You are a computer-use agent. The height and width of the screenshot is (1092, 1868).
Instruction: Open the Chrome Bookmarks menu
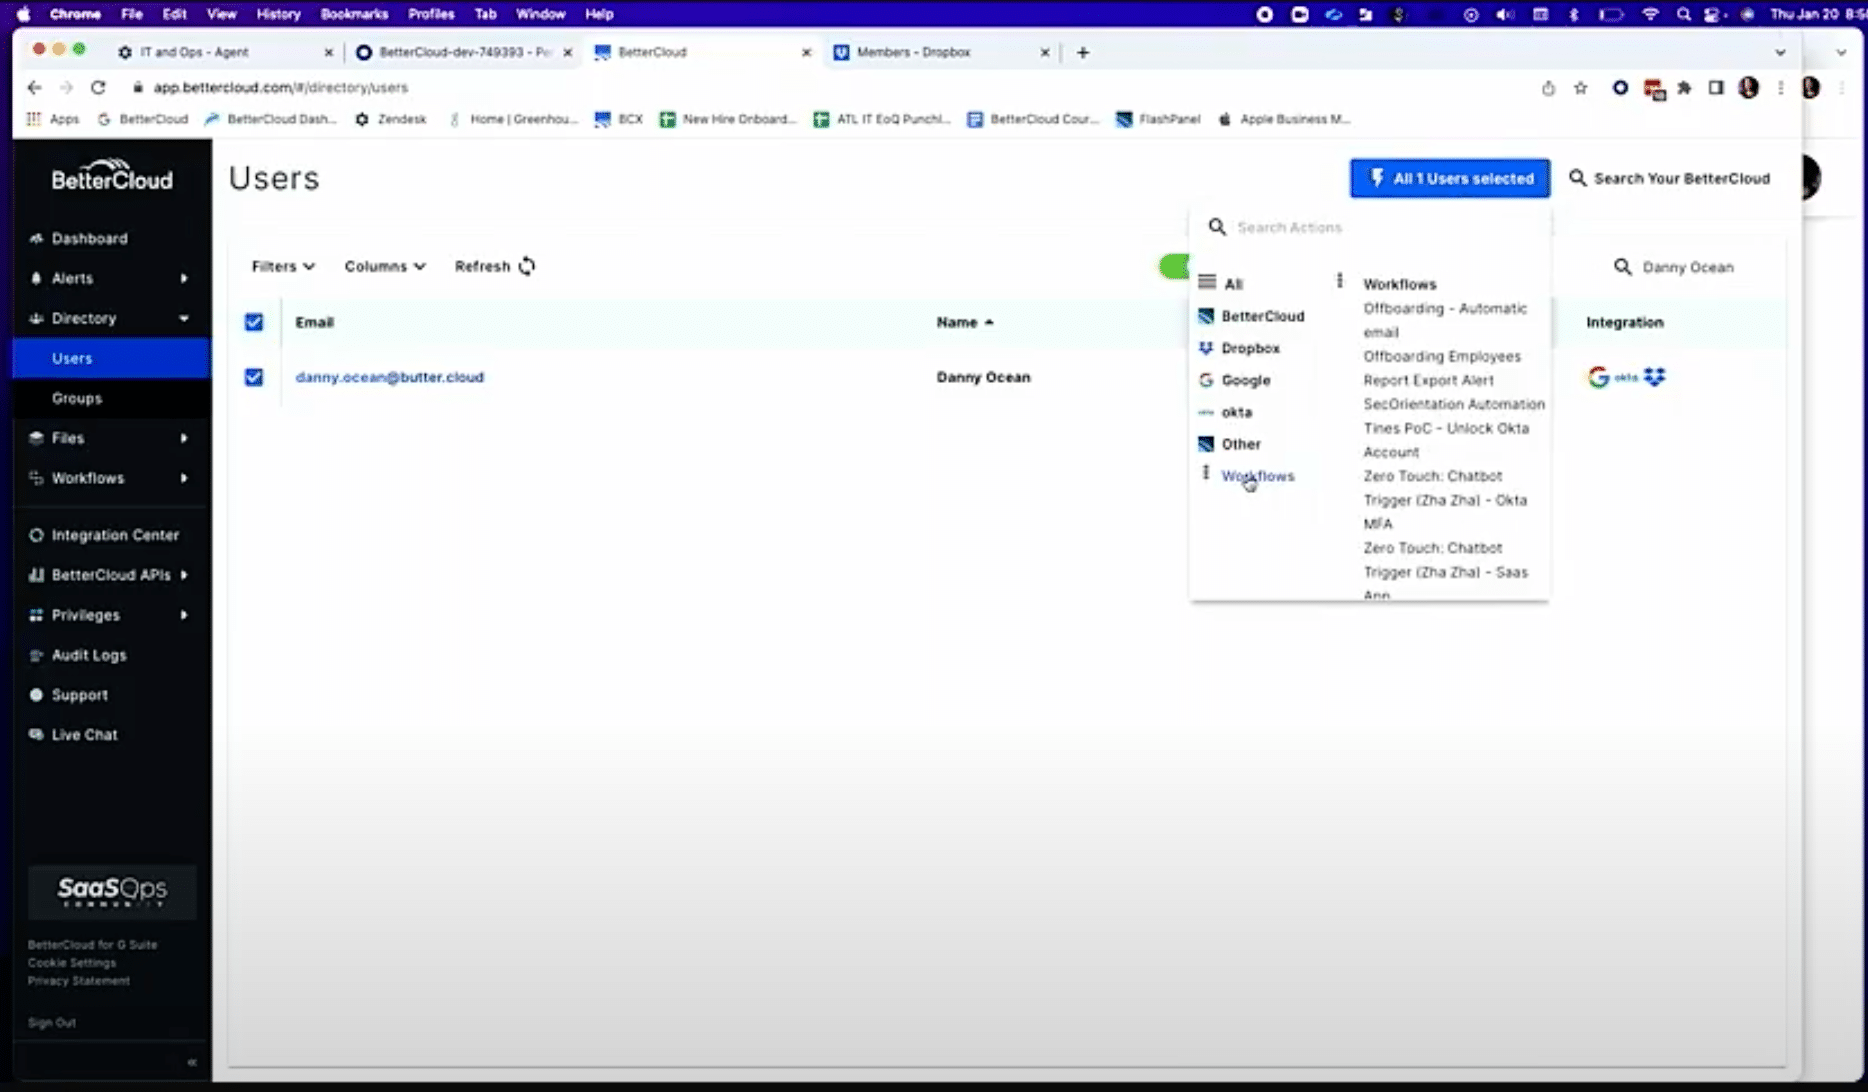click(354, 14)
